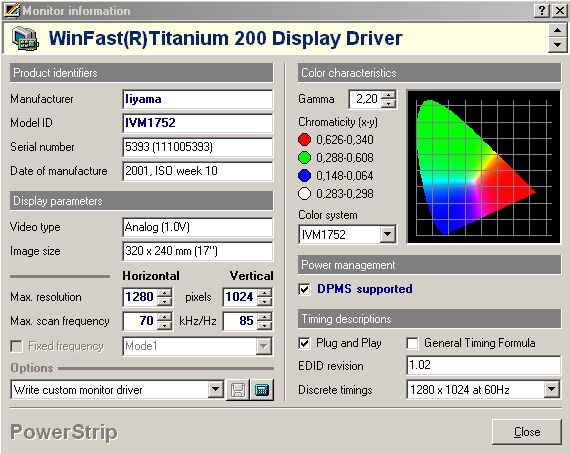Decrease vertical scan frequency 85
570x454 pixels.
(265, 325)
